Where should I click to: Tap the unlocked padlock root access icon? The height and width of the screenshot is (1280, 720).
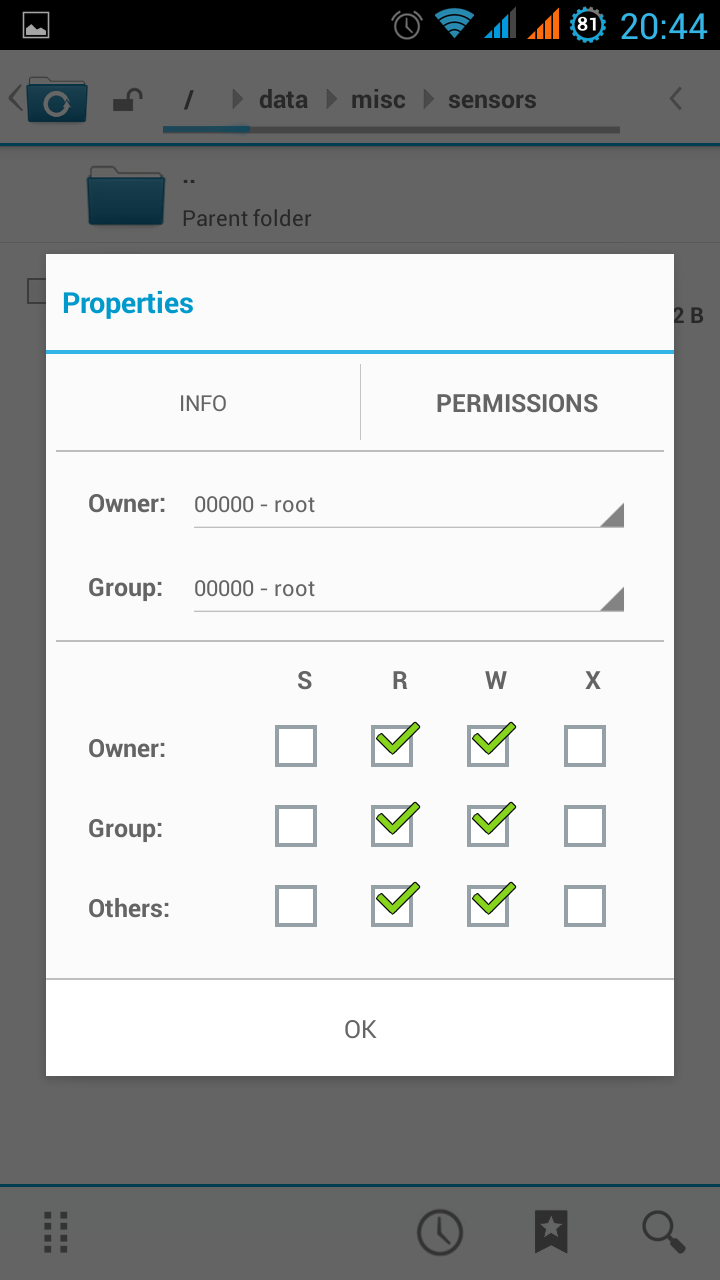127,100
